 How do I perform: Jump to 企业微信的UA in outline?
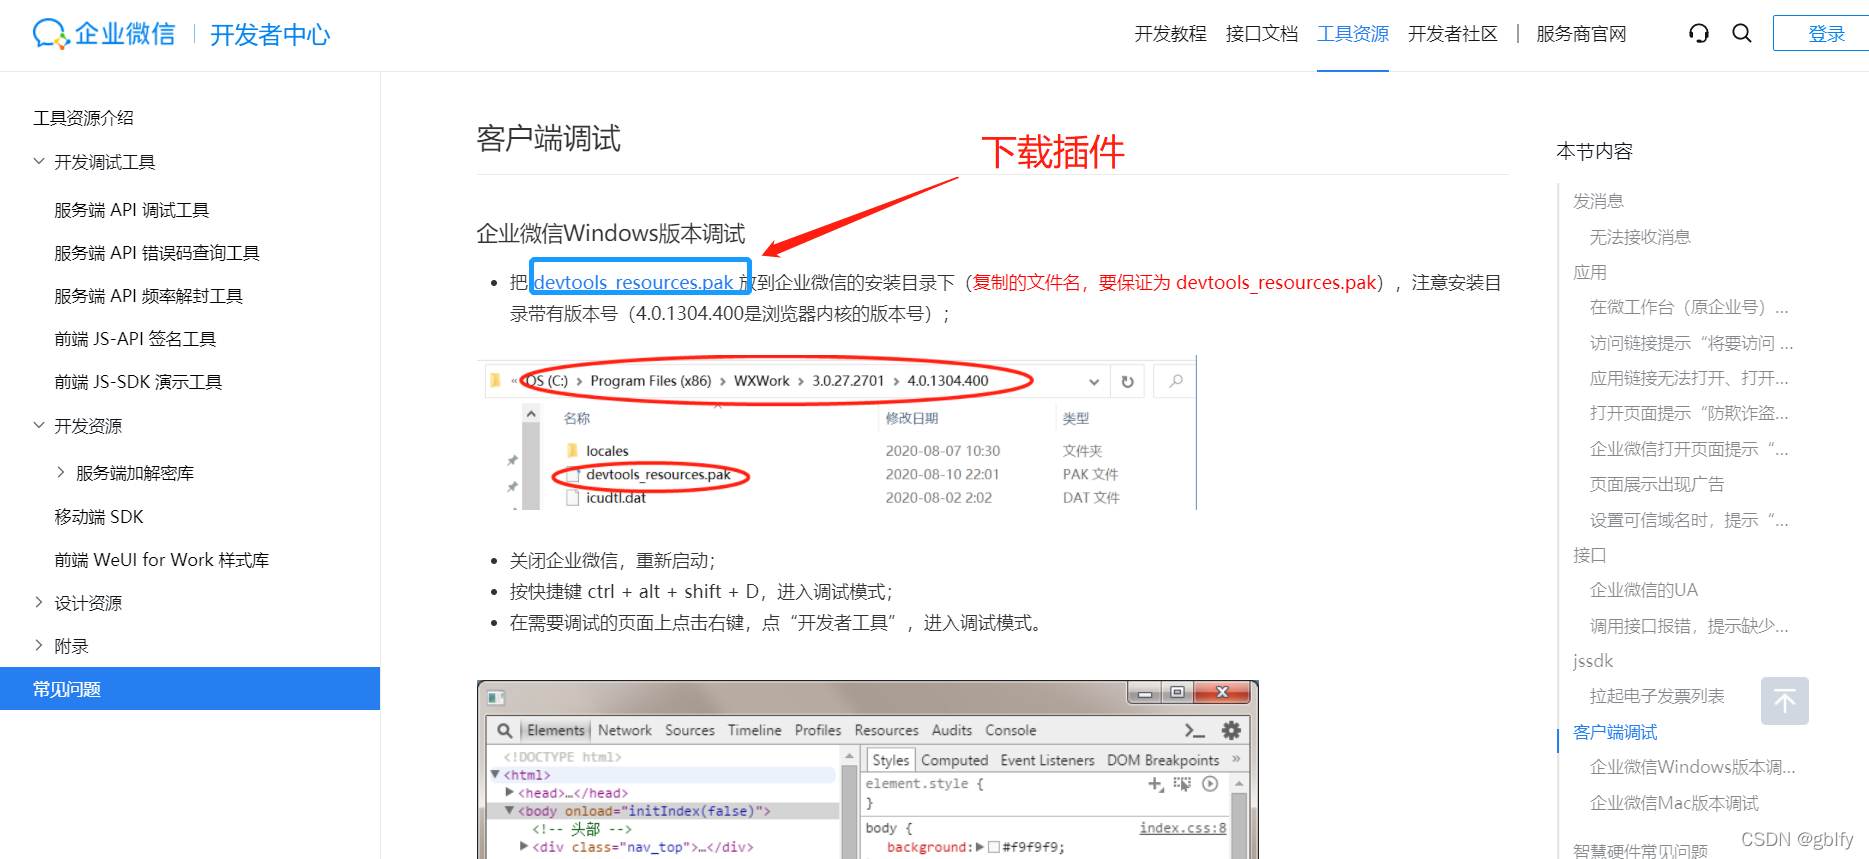click(1644, 590)
